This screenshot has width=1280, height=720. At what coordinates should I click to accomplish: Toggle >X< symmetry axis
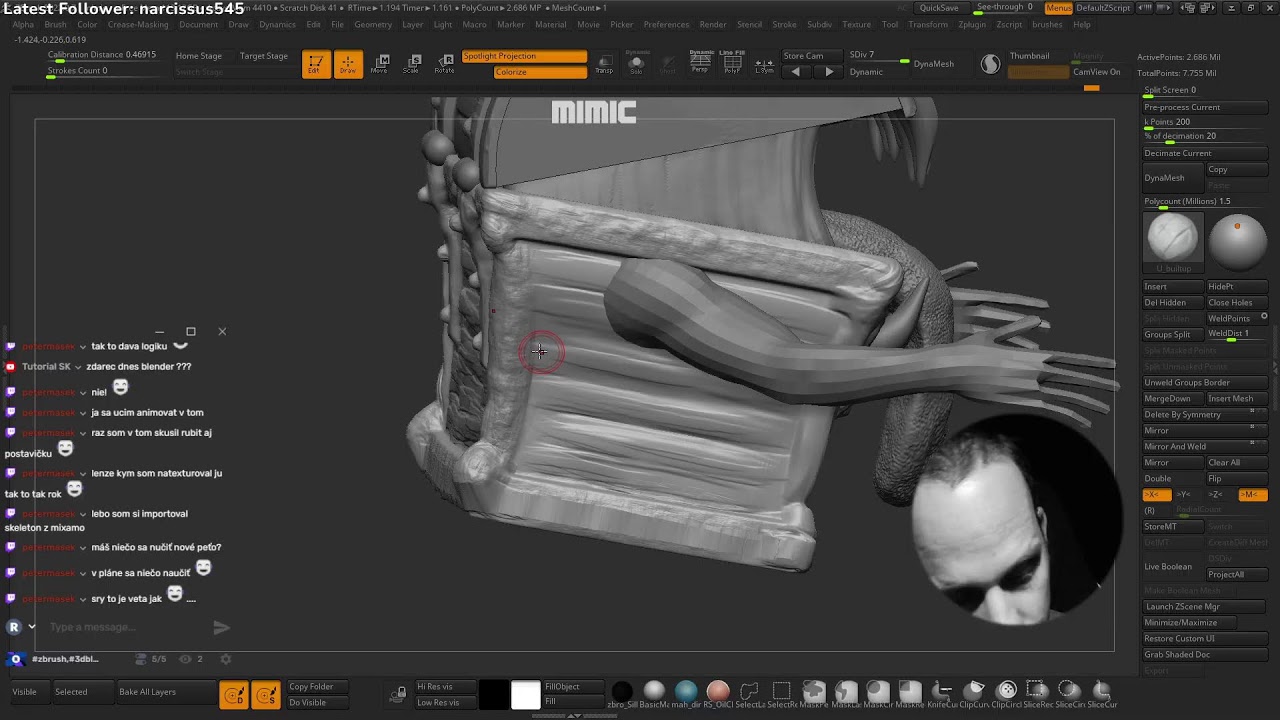[x=1156, y=495]
